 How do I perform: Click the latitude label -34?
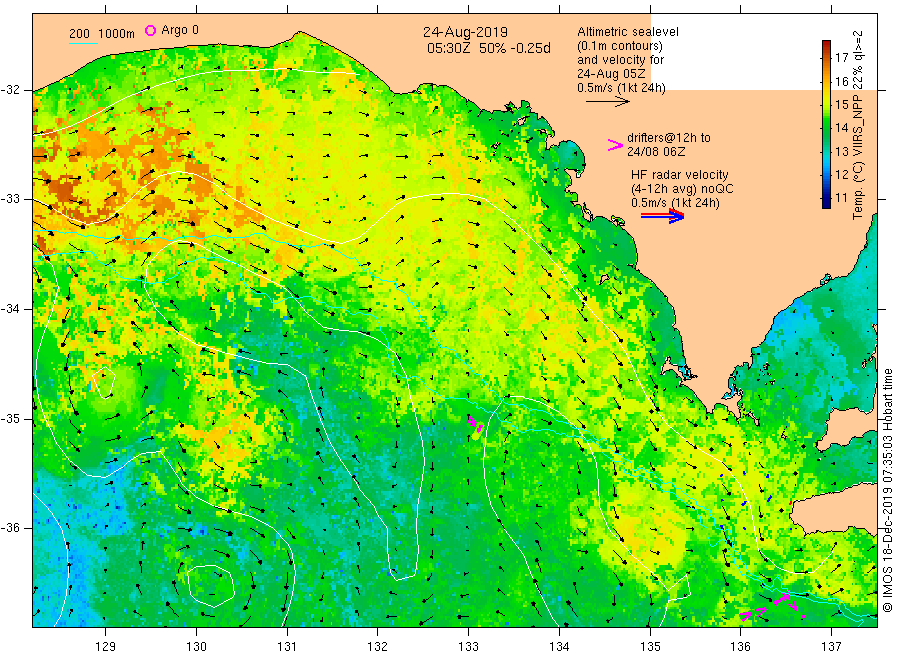coord(10,309)
